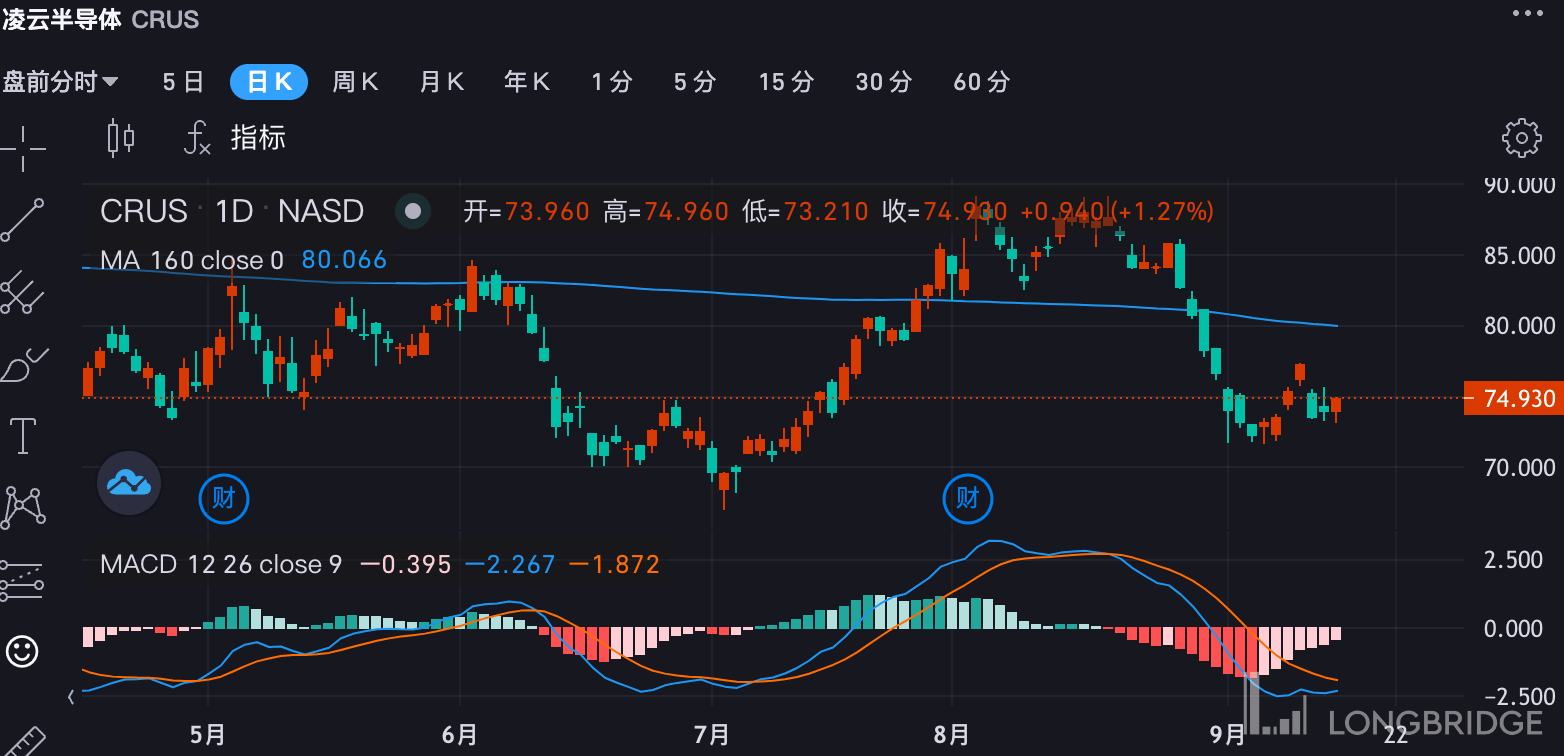1564x756 pixels.
Task: Click the 凌云半导体 CRUS title
Action: (x=100, y=19)
